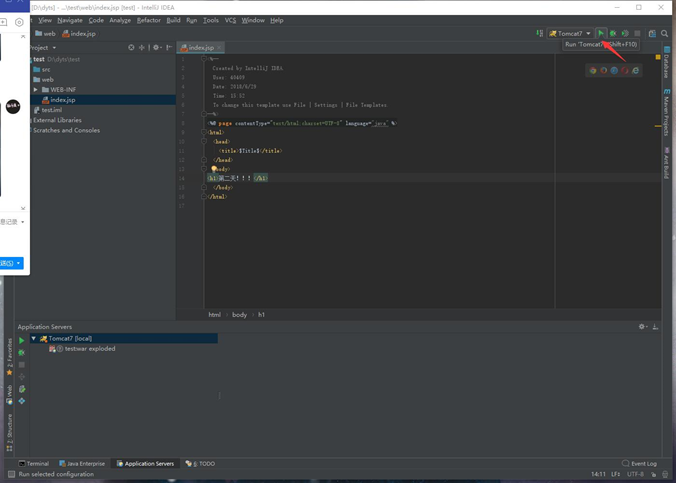Click the html breadcrumb below editor
676x483 pixels.
coord(215,315)
